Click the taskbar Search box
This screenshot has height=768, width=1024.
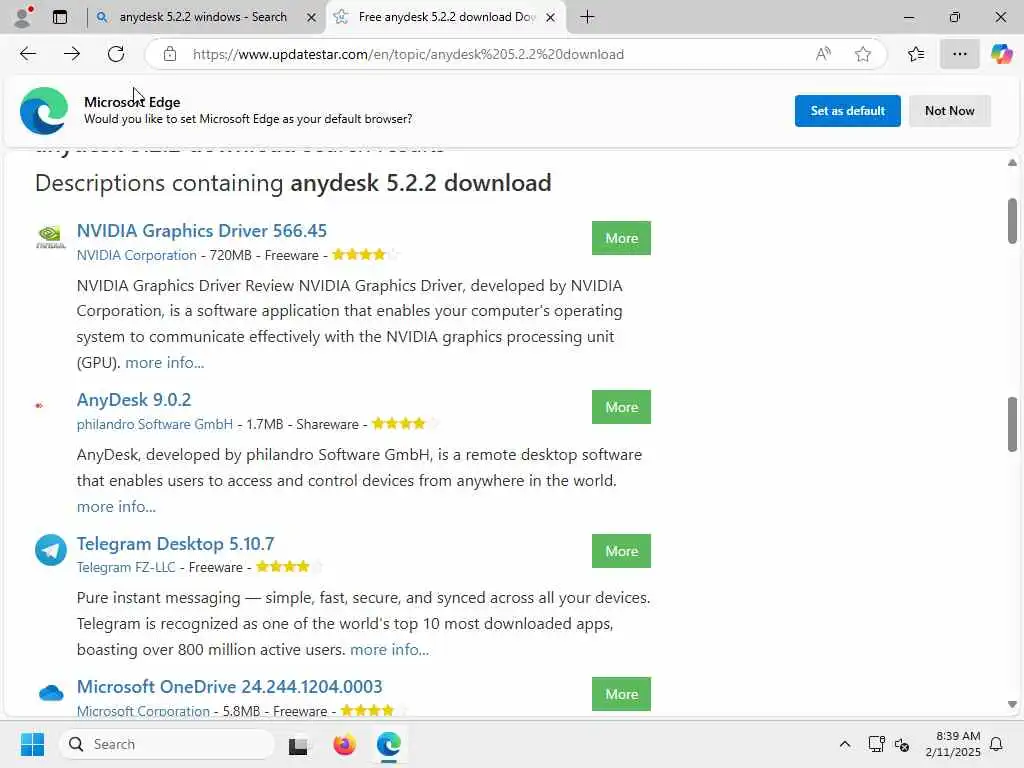coord(167,744)
